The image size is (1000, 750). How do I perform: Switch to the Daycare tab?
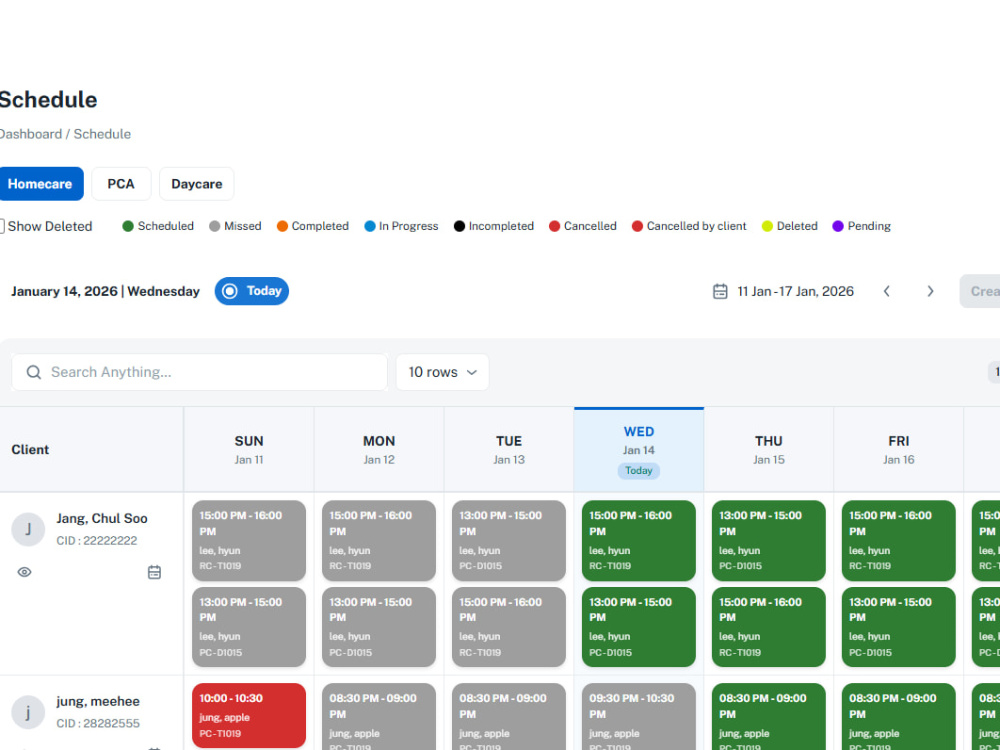click(x=196, y=184)
